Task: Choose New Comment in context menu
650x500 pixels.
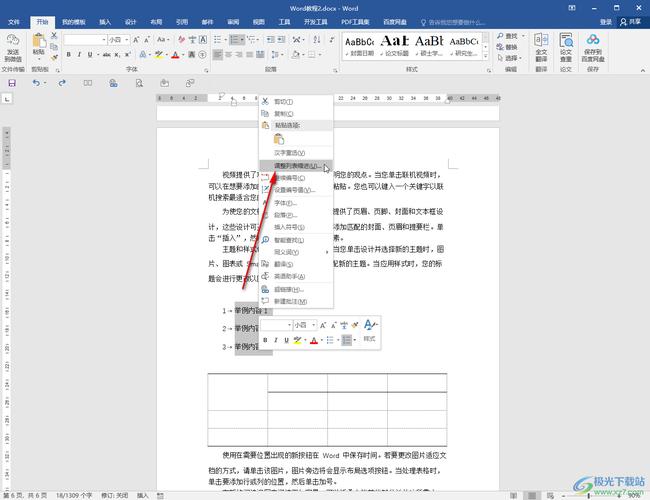Action: pos(296,301)
